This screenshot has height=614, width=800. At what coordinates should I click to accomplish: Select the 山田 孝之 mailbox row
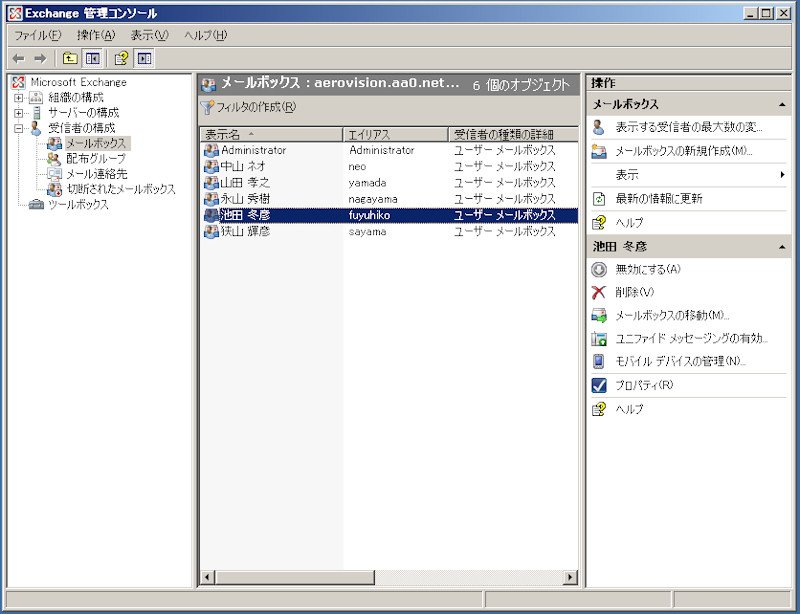point(389,183)
